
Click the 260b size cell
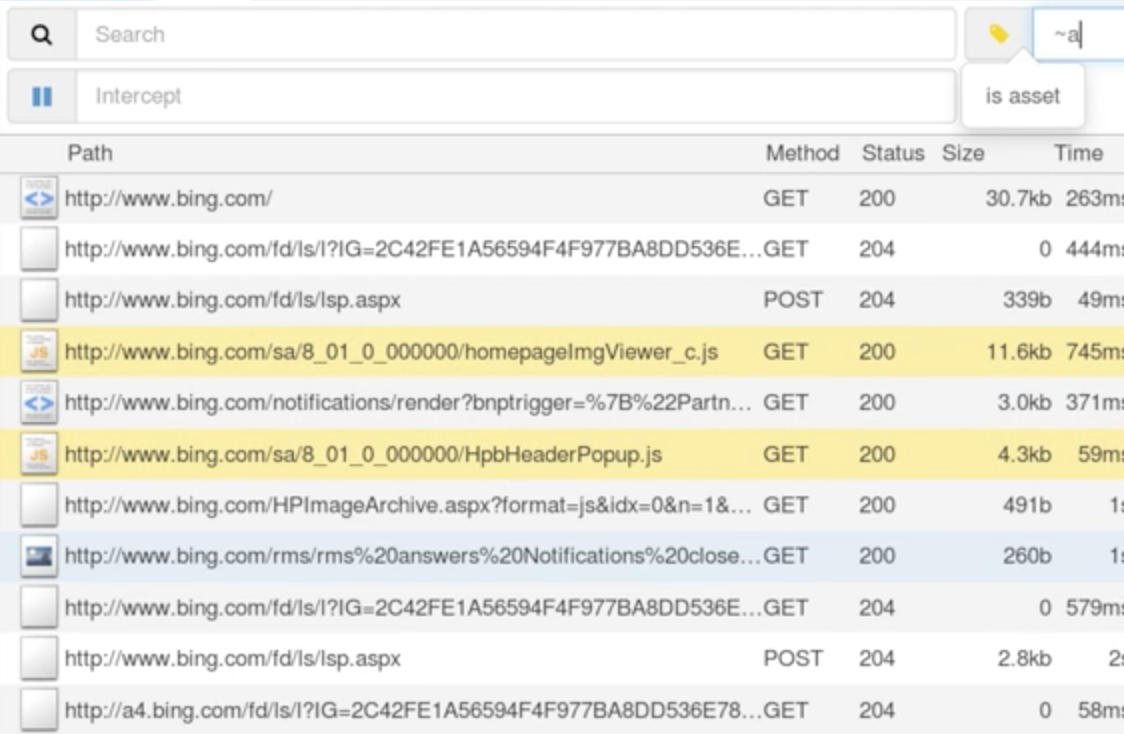click(x=1027, y=556)
